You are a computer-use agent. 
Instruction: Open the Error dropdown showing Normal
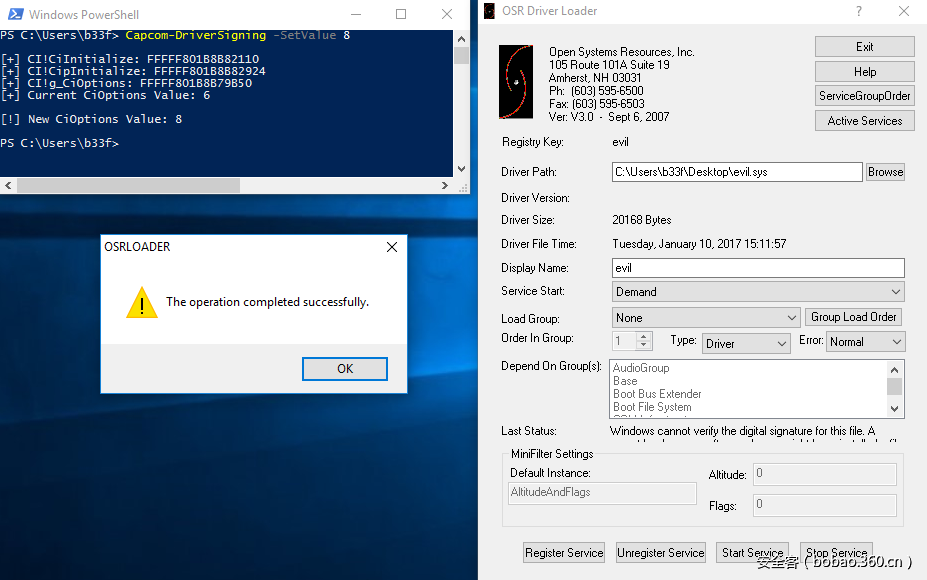(x=865, y=342)
